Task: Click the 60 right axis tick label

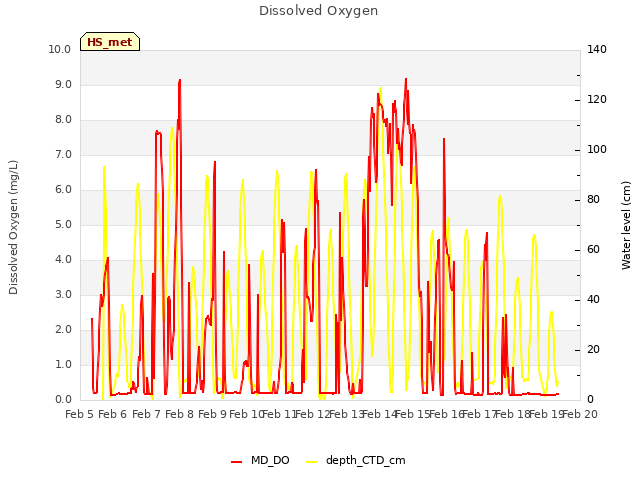Action: (593, 250)
